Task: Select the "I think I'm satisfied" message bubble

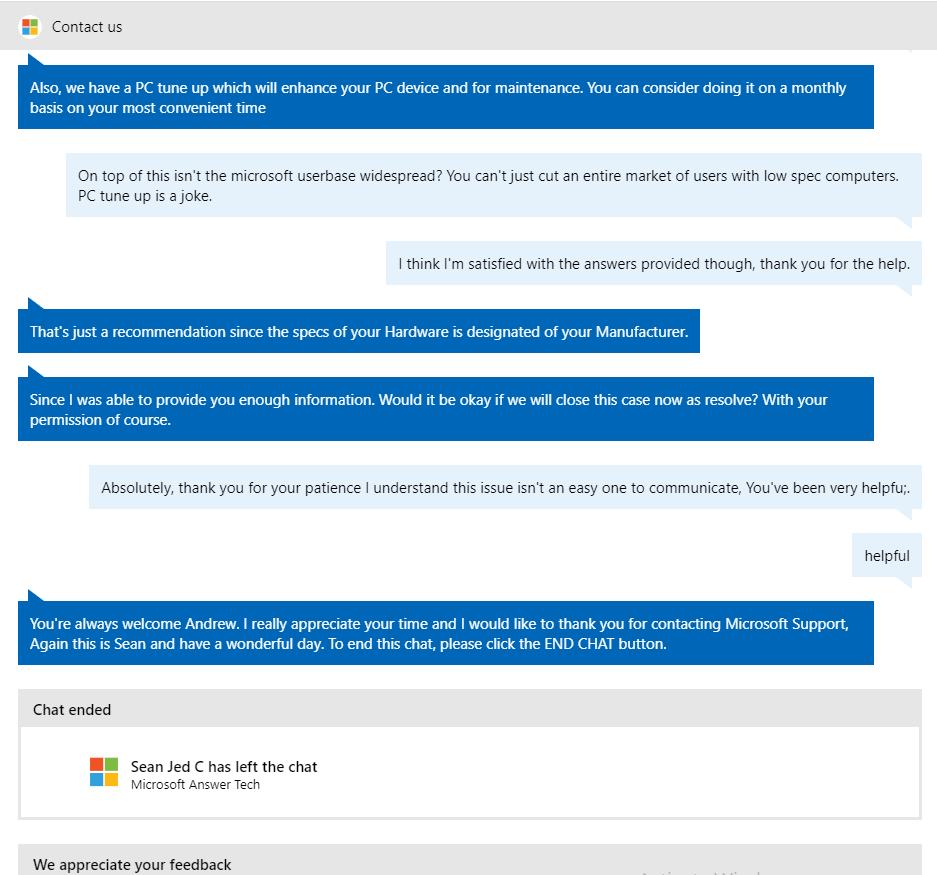Action: (x=653, y=264)
